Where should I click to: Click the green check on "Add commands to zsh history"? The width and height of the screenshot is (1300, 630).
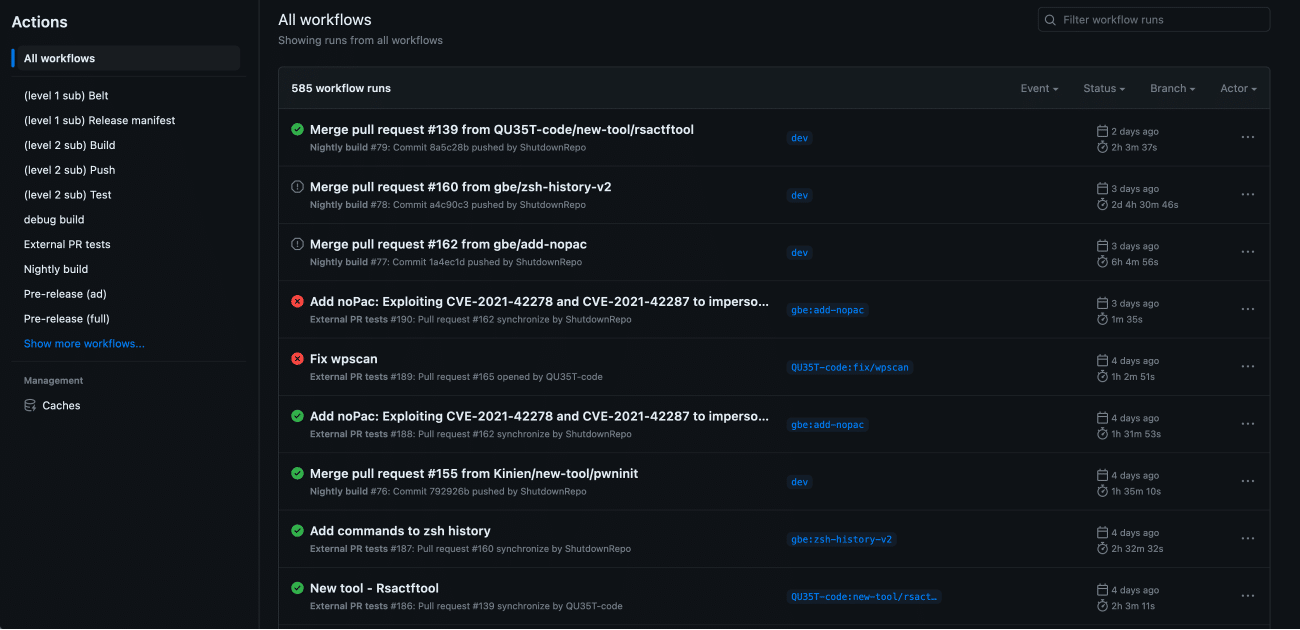tap(295, 530)
